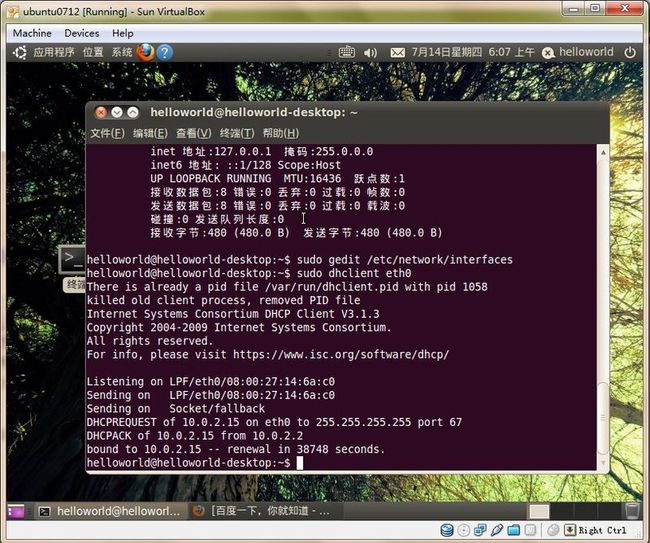Click the mouse integration status icon

tap(553, 530)
